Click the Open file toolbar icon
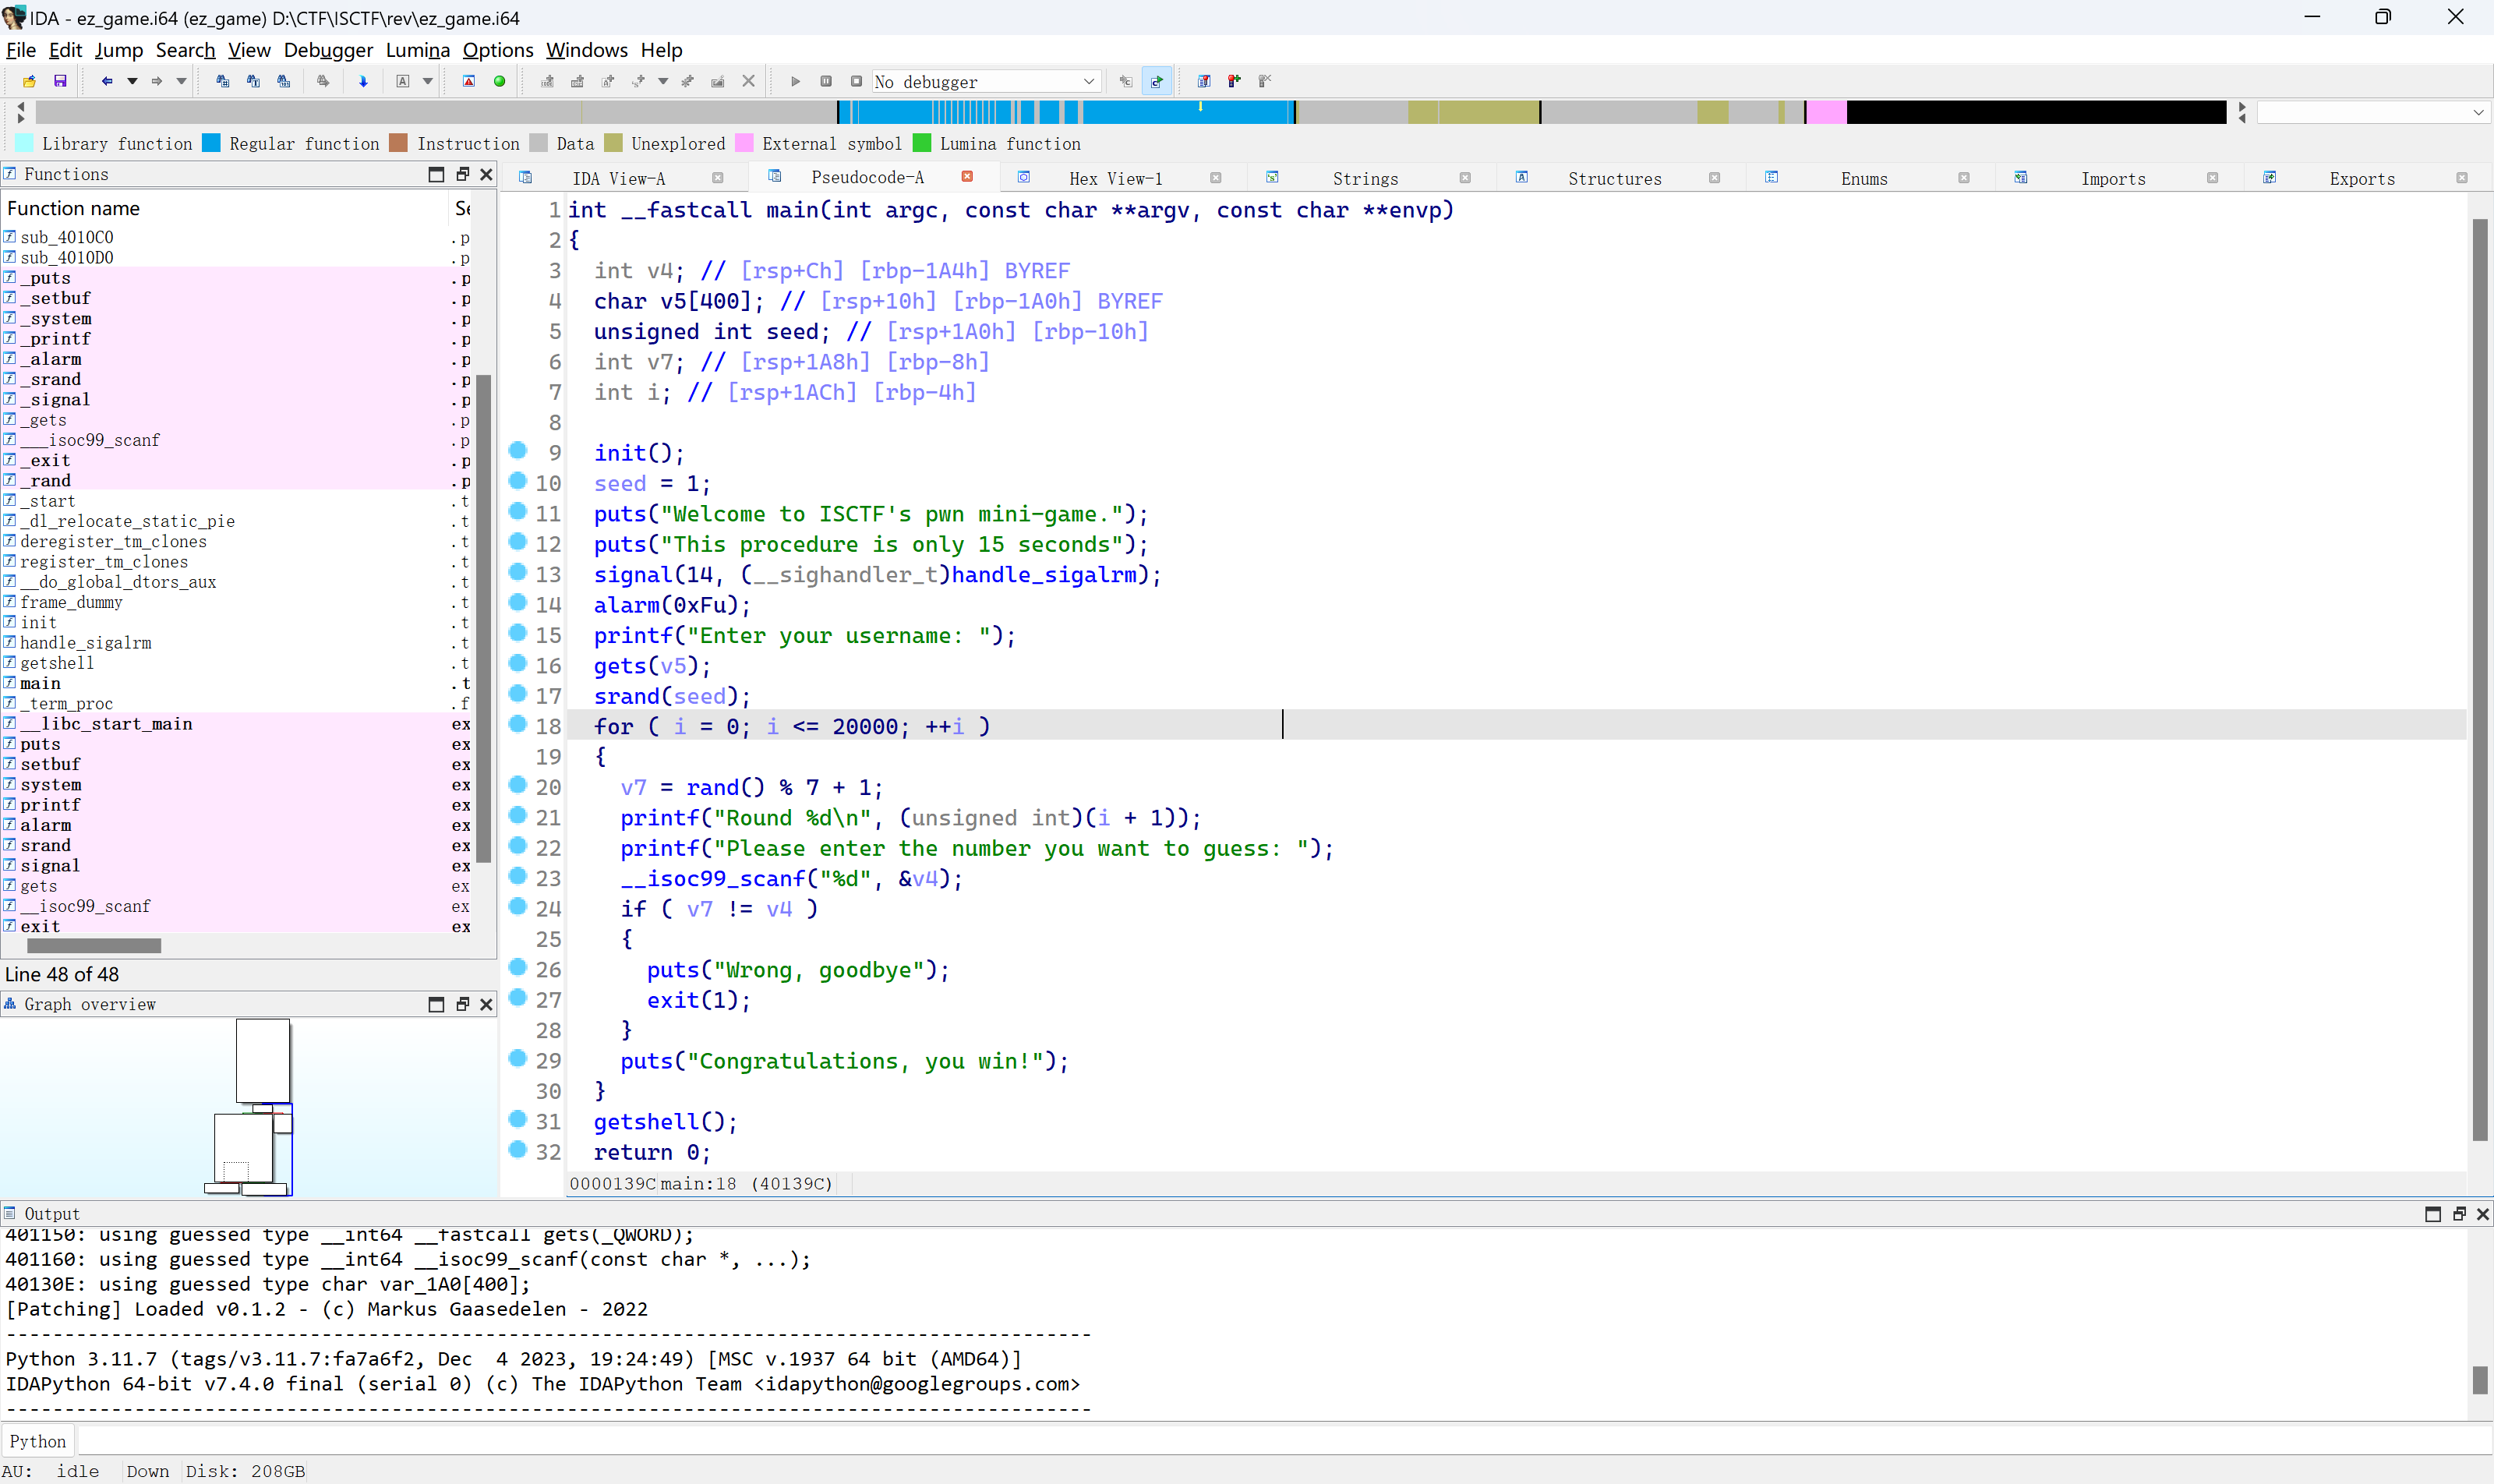This screenshot has height=1484, width=2494. (x=29, y=81)
